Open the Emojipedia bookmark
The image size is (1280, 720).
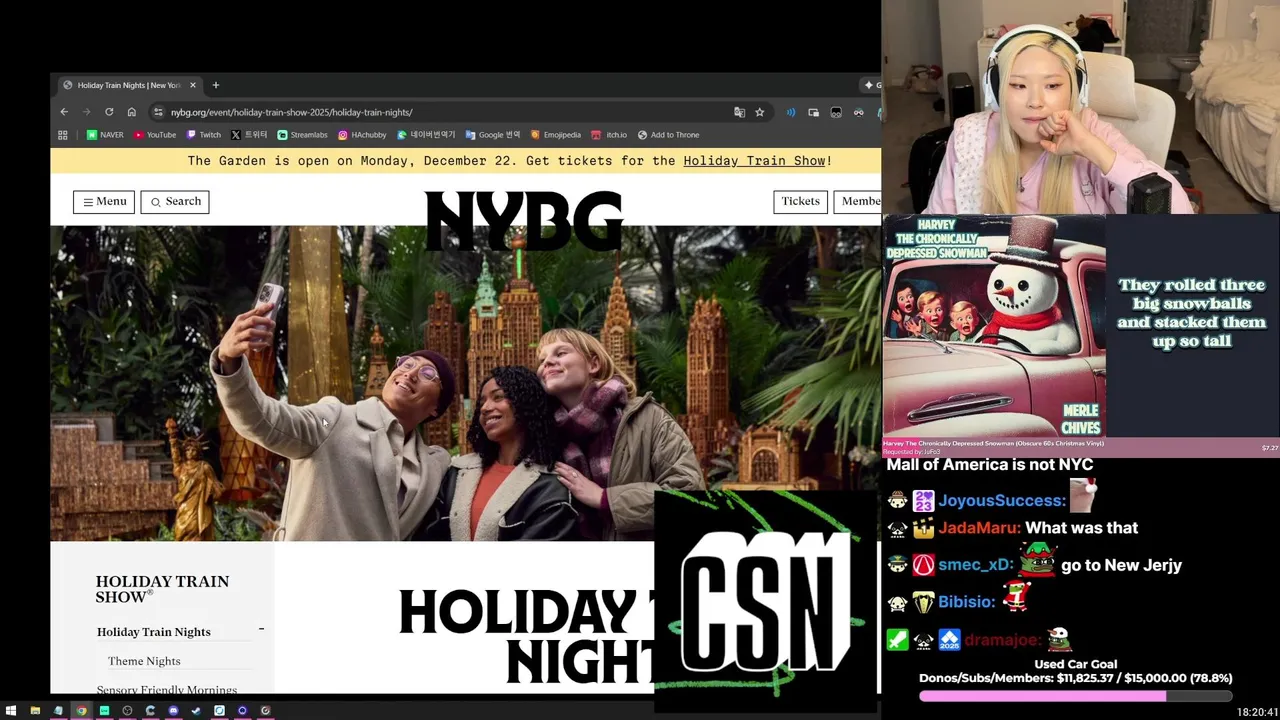tap(556, 135)
